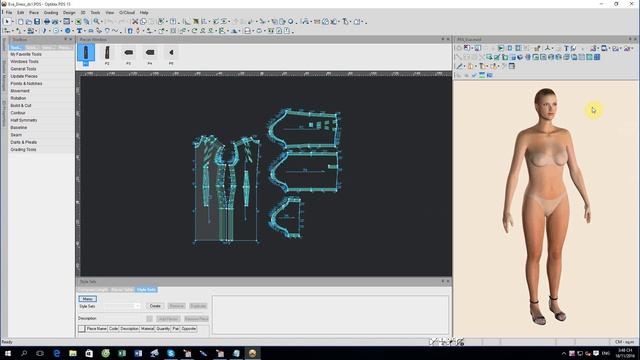Switch to the Style Sets tab

[x=146, y=289]
